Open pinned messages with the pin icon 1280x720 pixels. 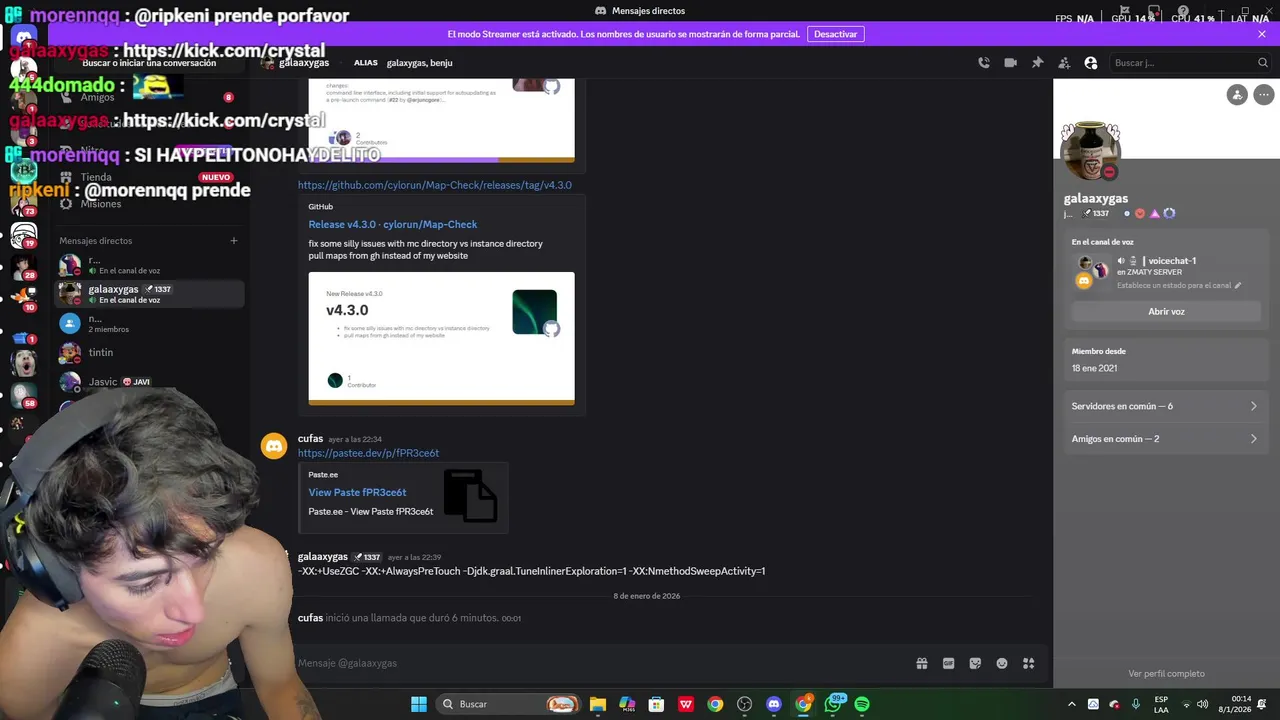(x=1037, y=63)
